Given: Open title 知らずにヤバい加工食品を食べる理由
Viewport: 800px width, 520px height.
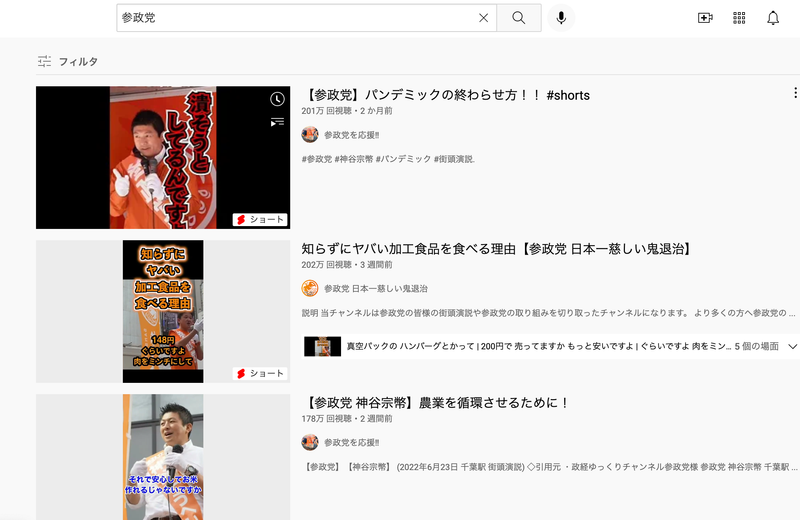Looking at the screenshot, I should coord(497,249).
